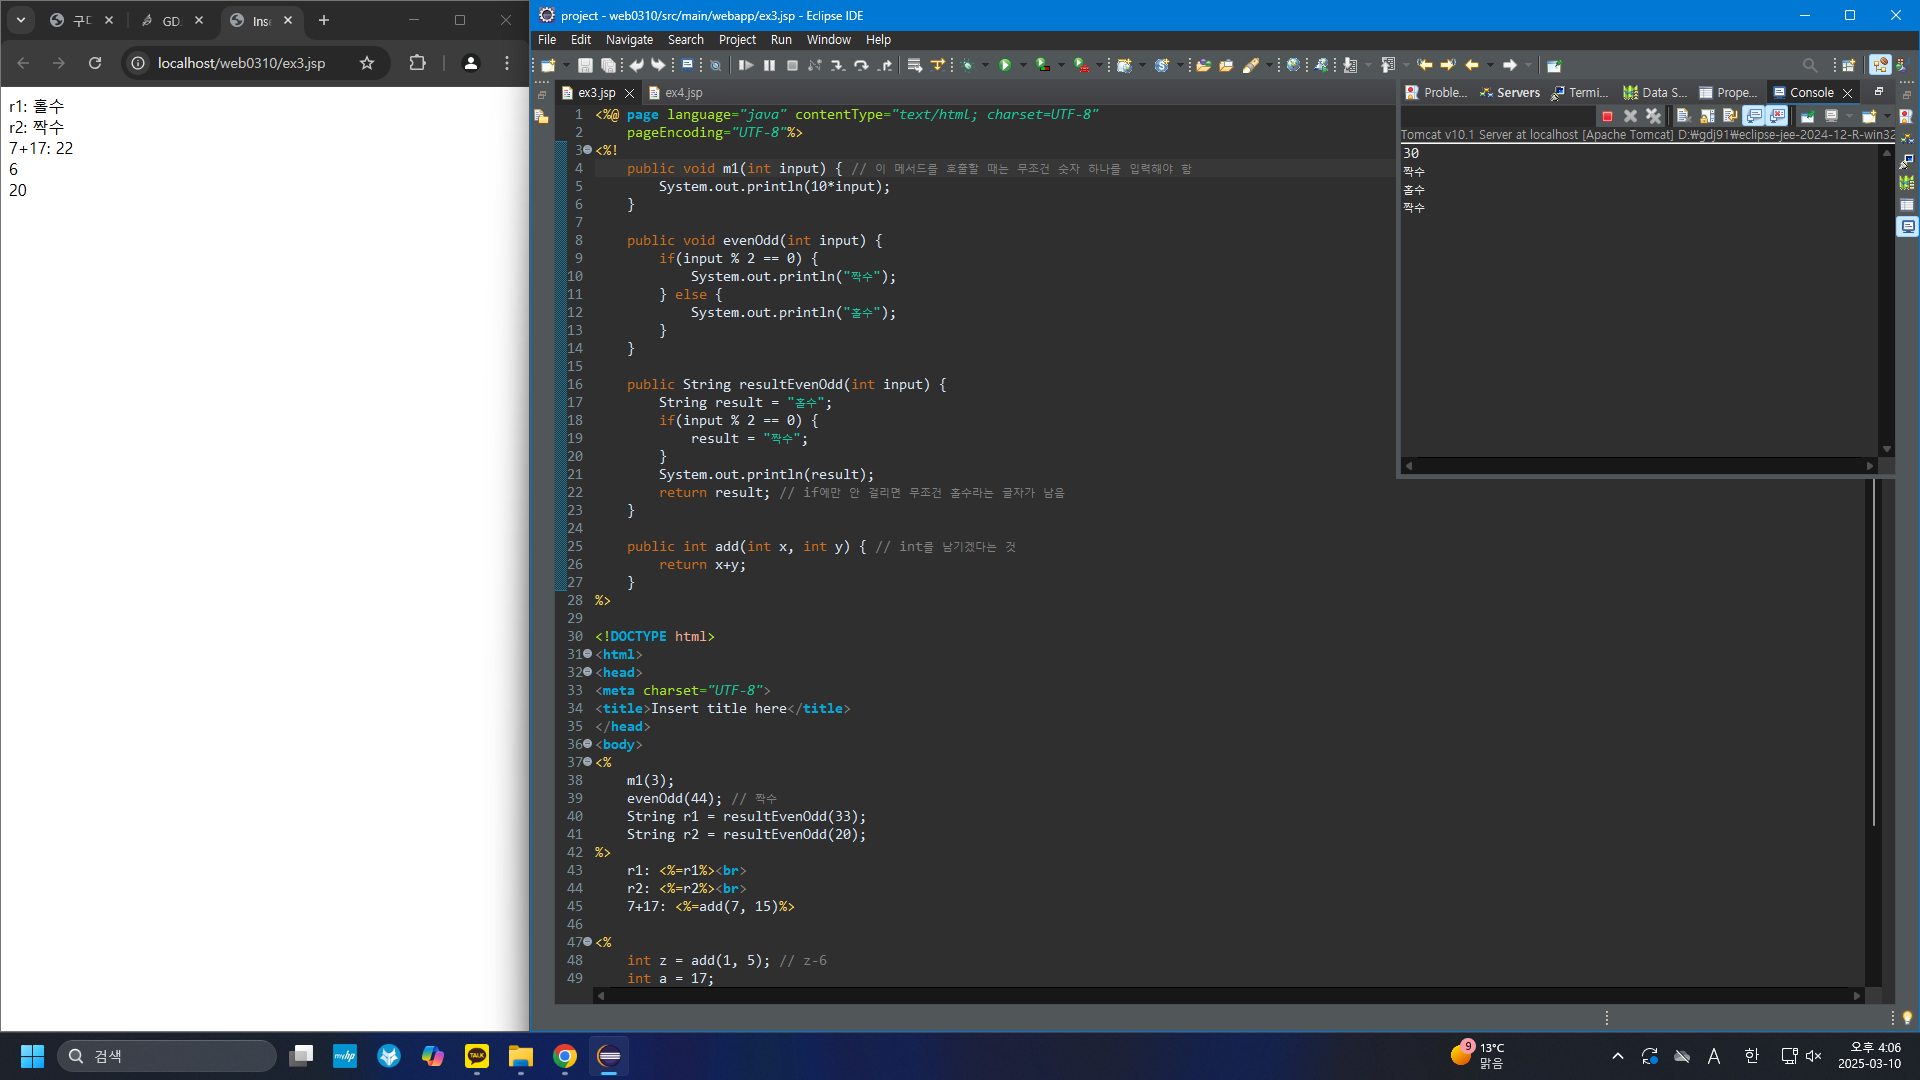Click the Pin Console icon
The height and width of the screenshot is (1080, 1920).
[x=1807, y=116]
